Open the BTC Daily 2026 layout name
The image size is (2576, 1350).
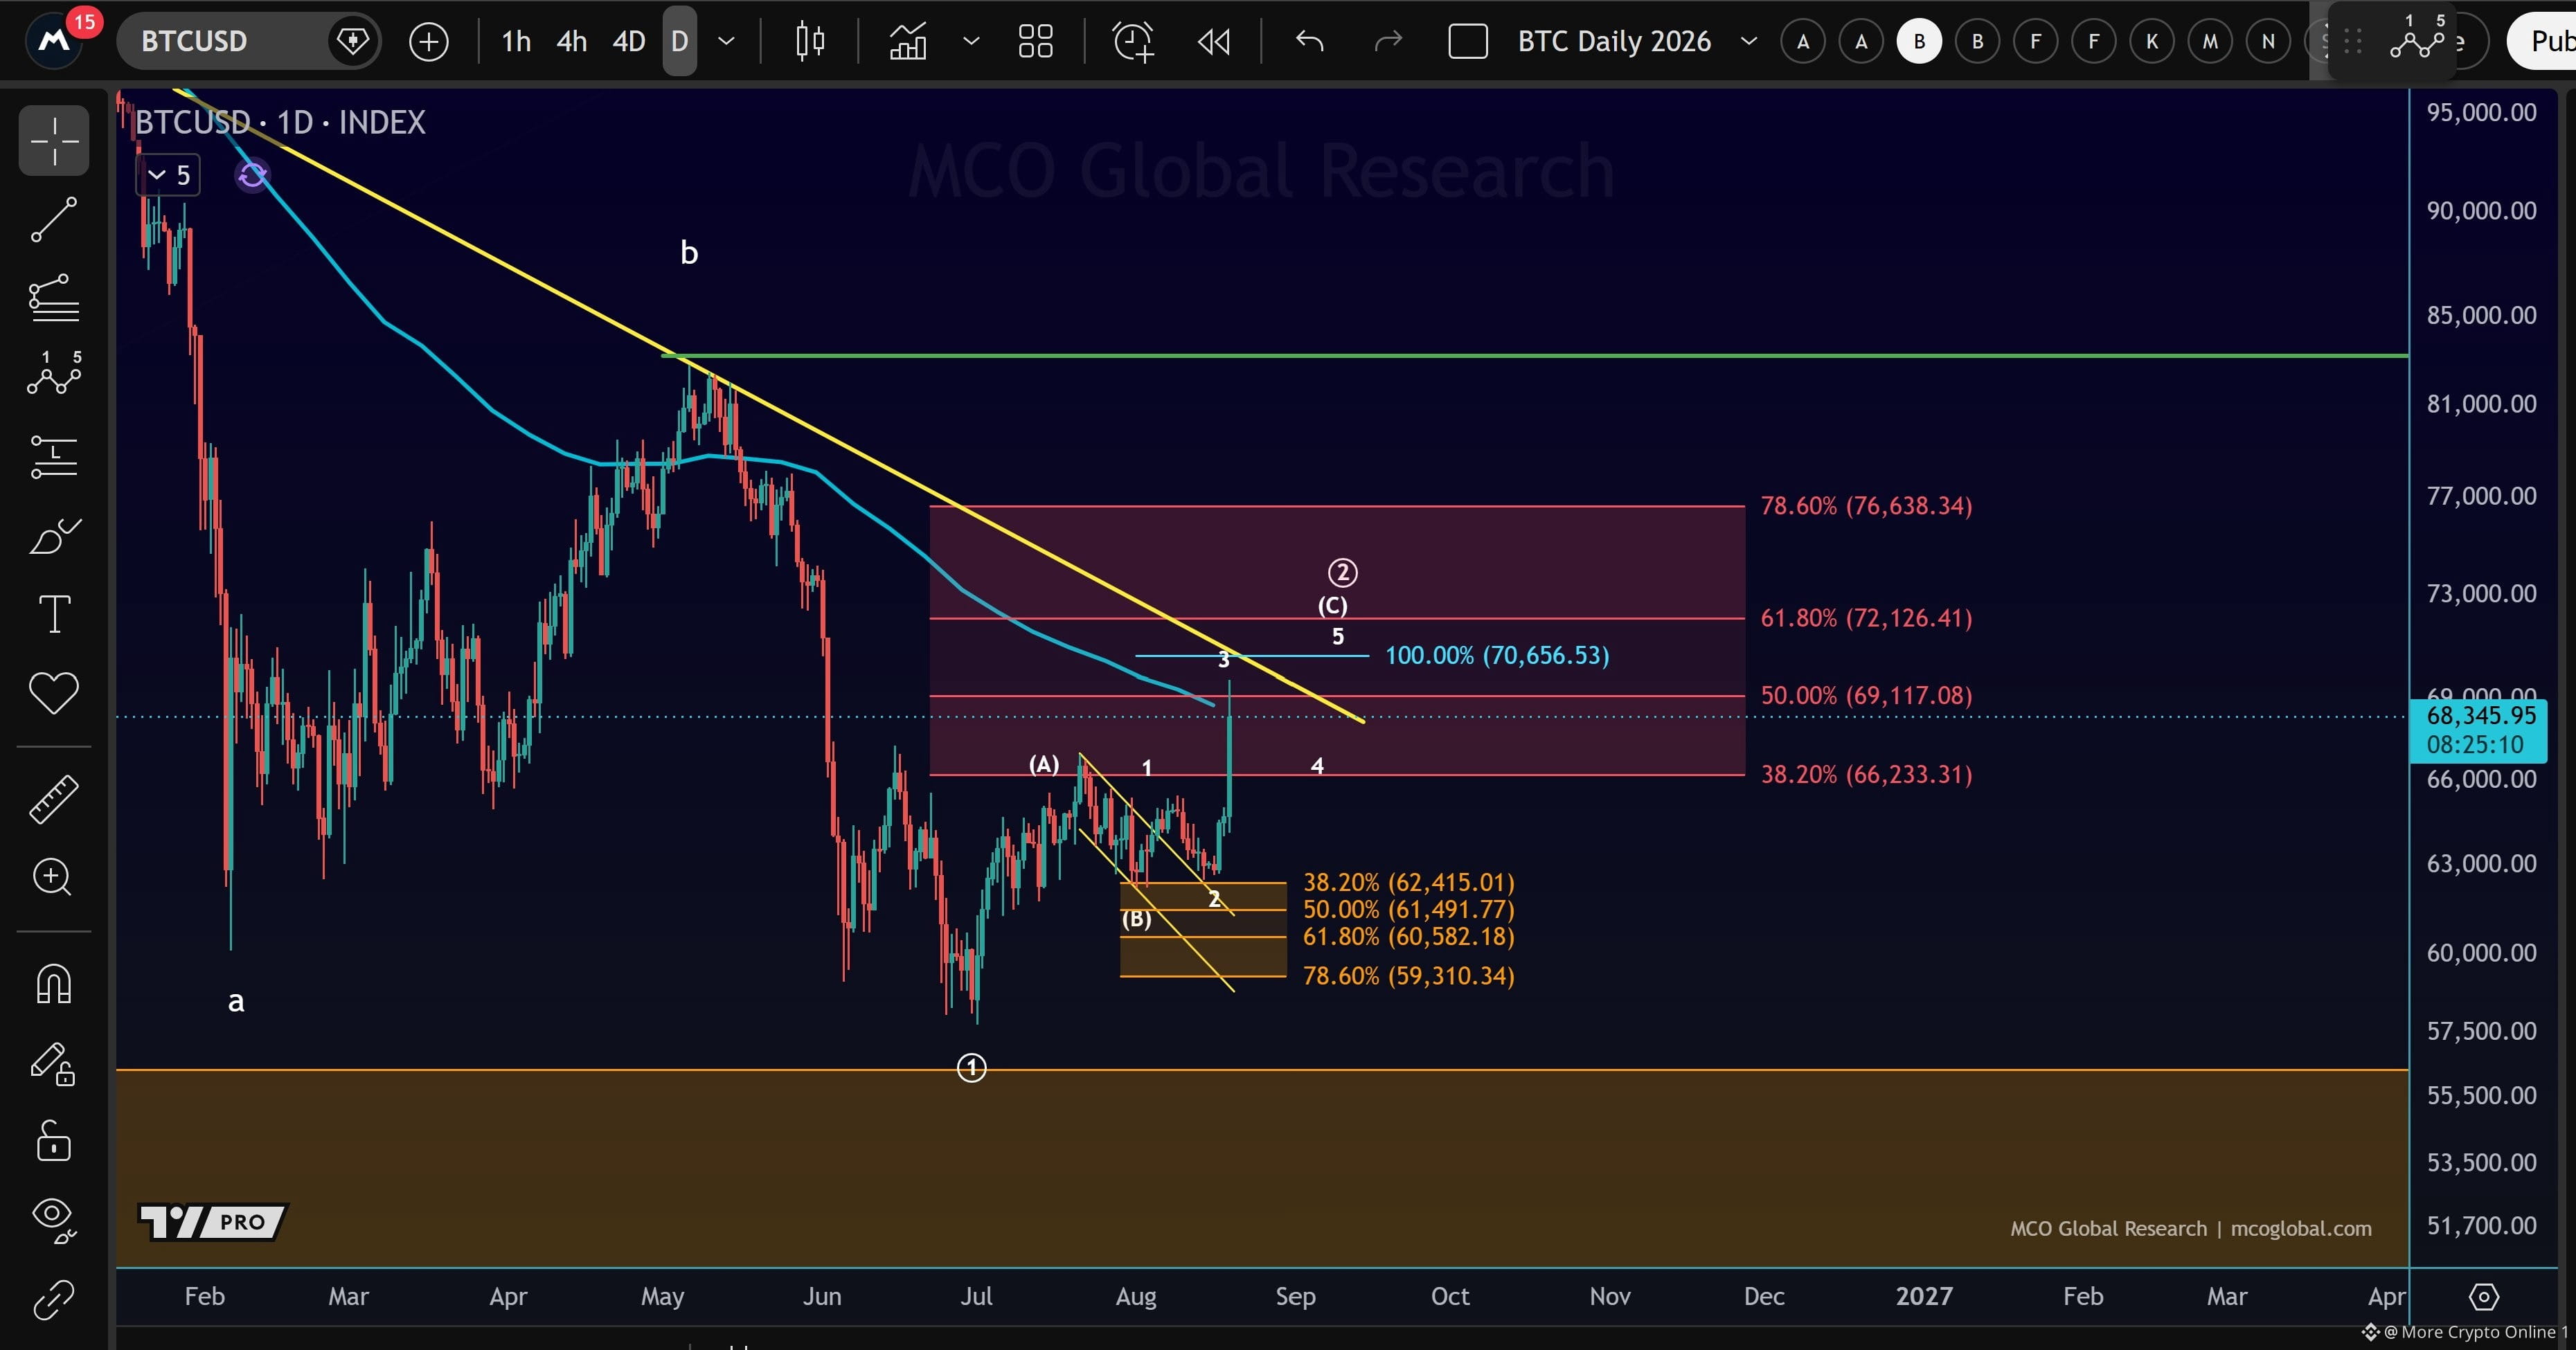[x=1614, y=41]
